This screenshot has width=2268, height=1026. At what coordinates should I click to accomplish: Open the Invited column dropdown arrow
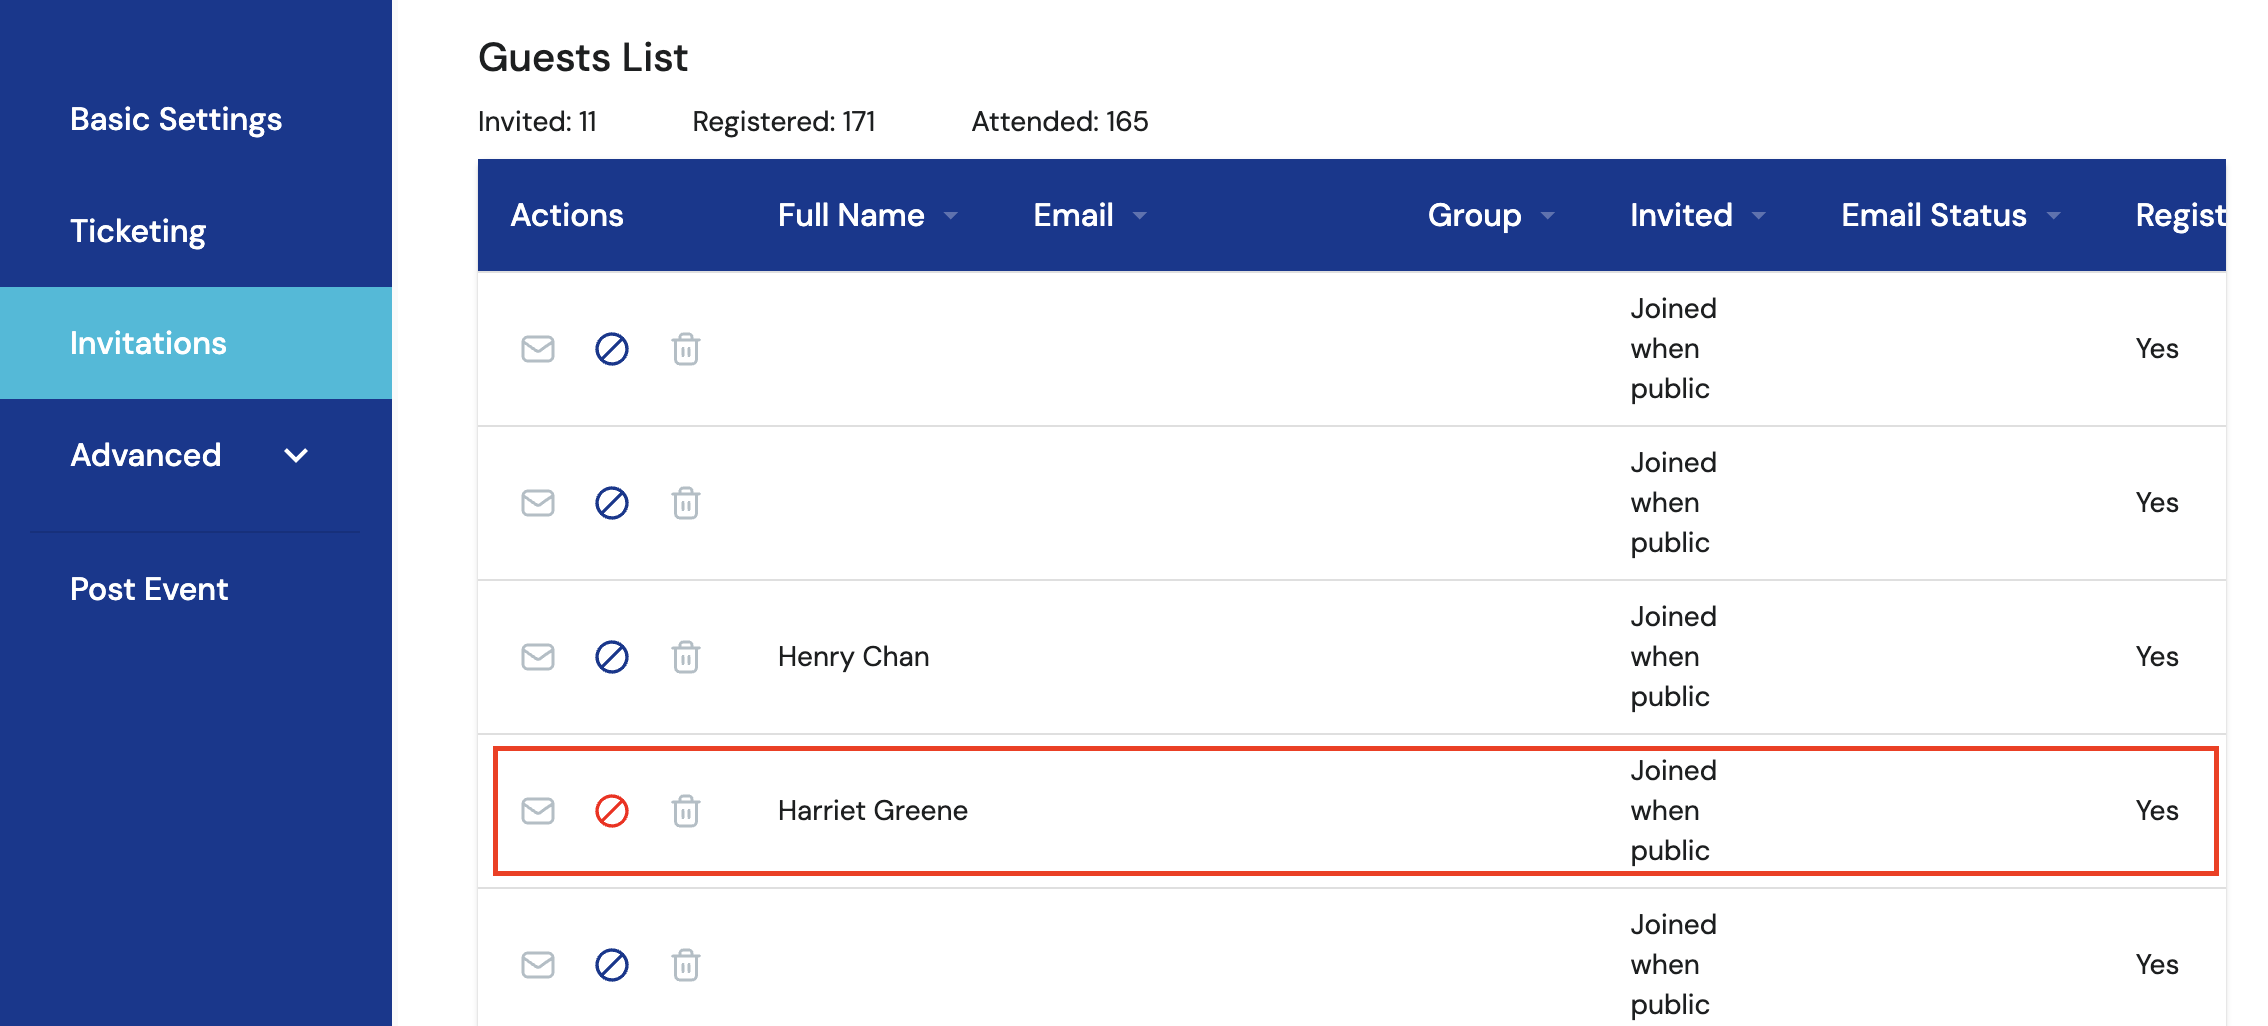coord(1759,216)
